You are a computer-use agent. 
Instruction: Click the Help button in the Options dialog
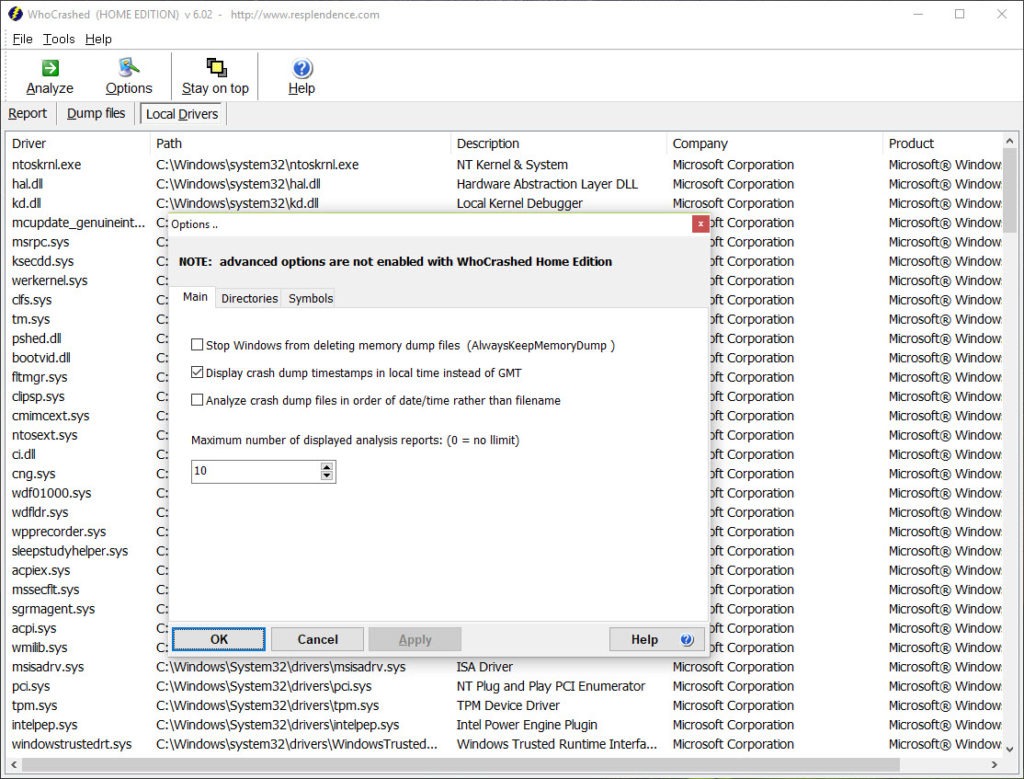[x=656, y=639]
